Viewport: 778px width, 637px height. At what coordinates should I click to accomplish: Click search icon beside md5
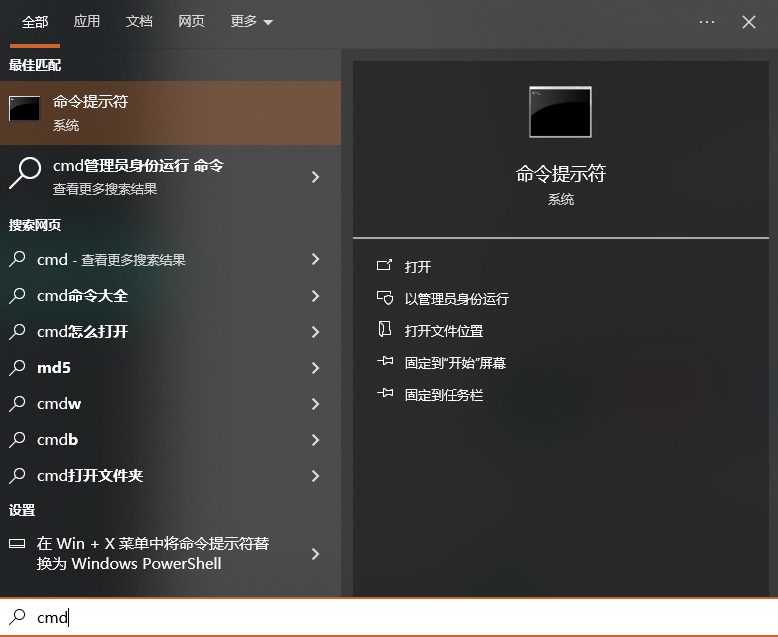tap(17, 368)
